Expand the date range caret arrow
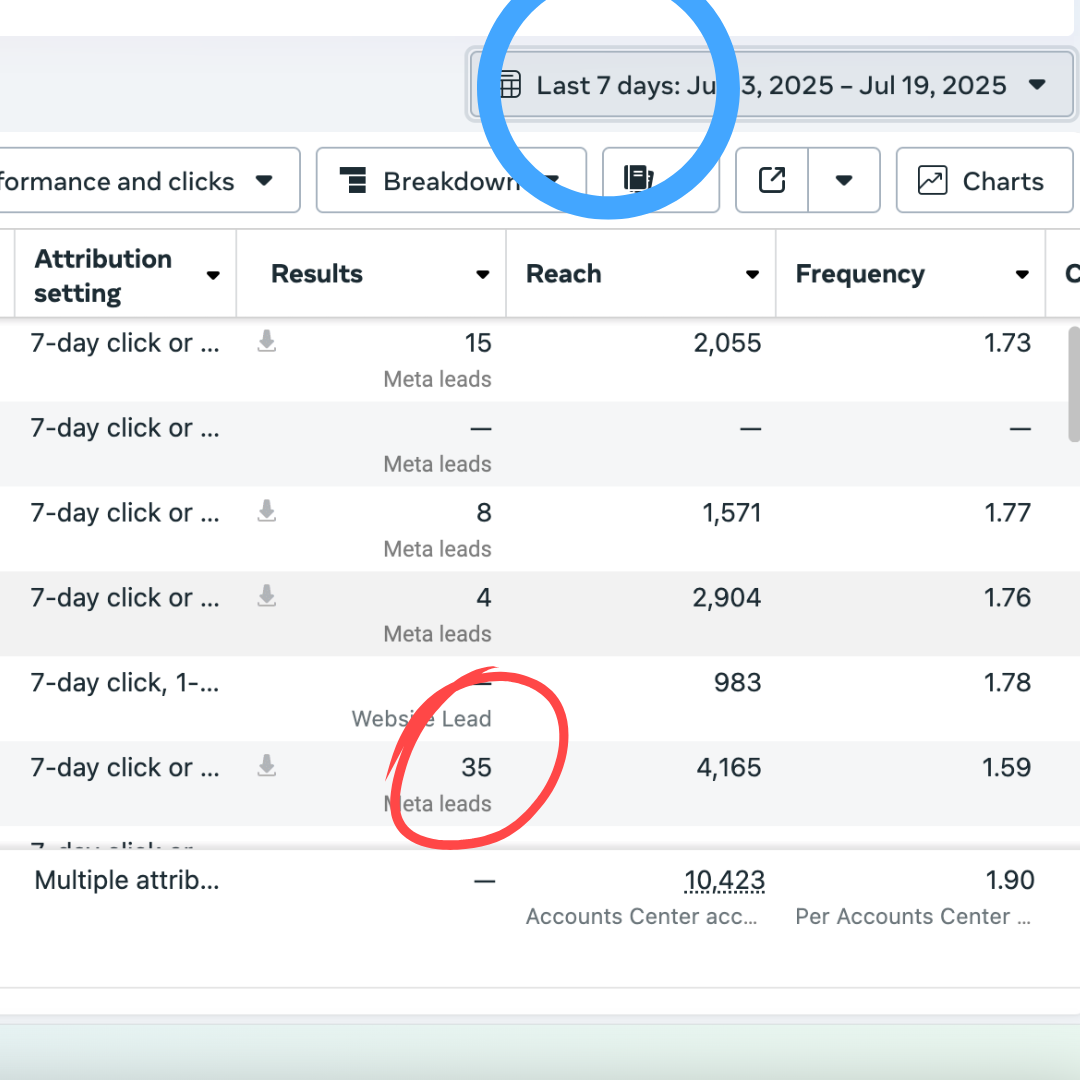1080x1080 pixels. click(1037, 85)
